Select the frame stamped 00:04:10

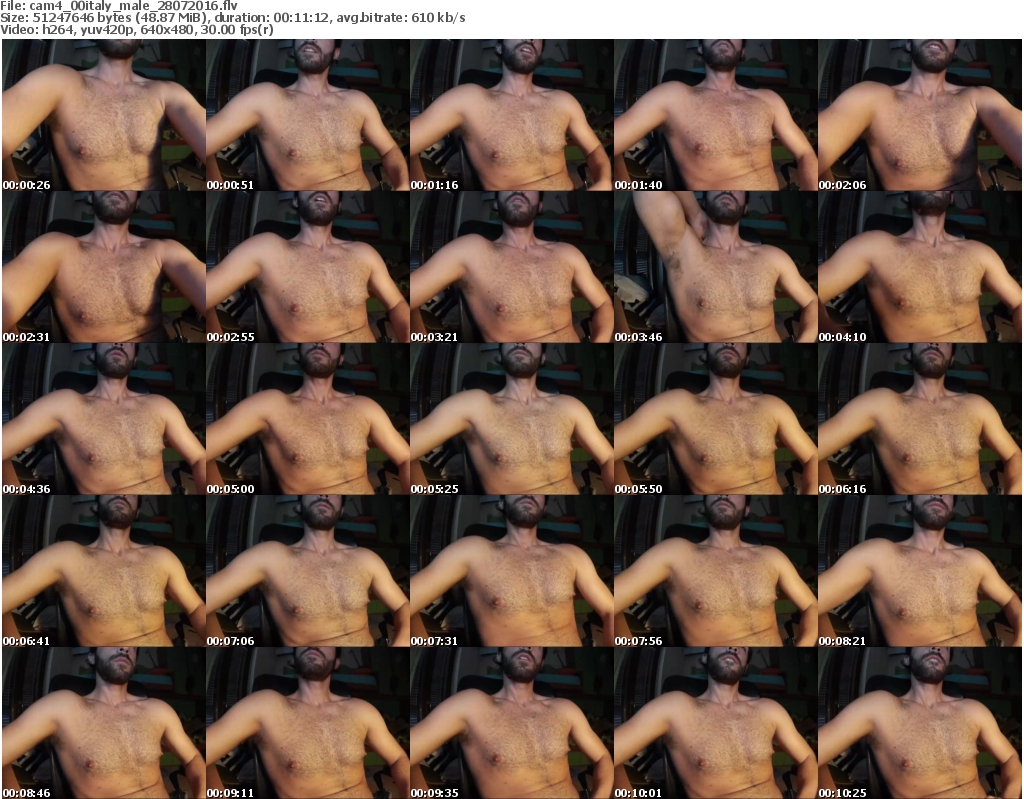pyautogui.click(x=920, y=267)
